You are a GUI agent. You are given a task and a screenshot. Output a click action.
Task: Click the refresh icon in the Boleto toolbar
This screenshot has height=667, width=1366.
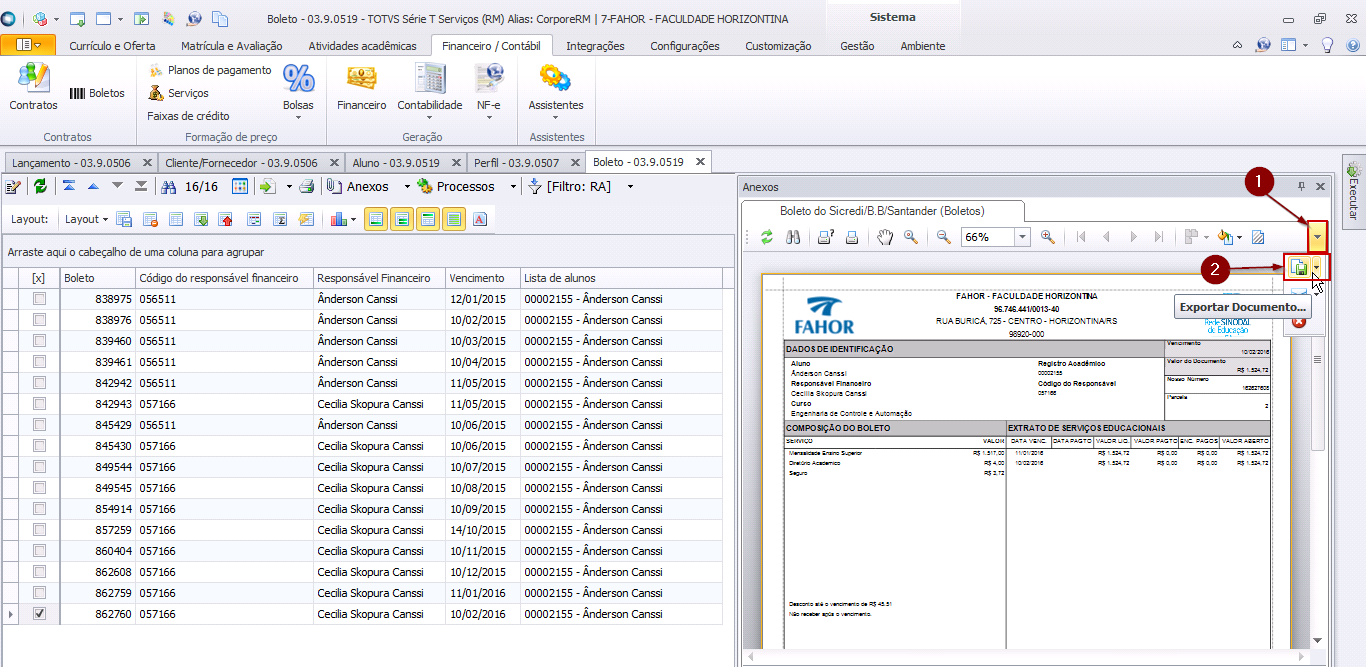(40, 186)
